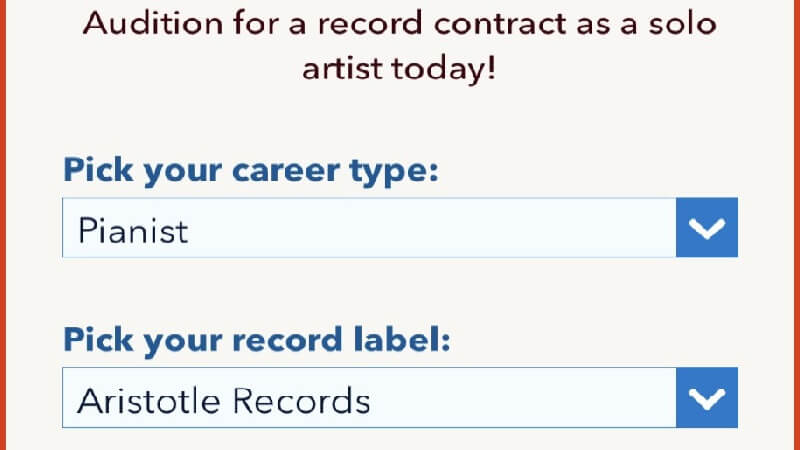Click the Aristotle Records text in the selector
Viewport: 800px width, 450px height.
point(224,401)
